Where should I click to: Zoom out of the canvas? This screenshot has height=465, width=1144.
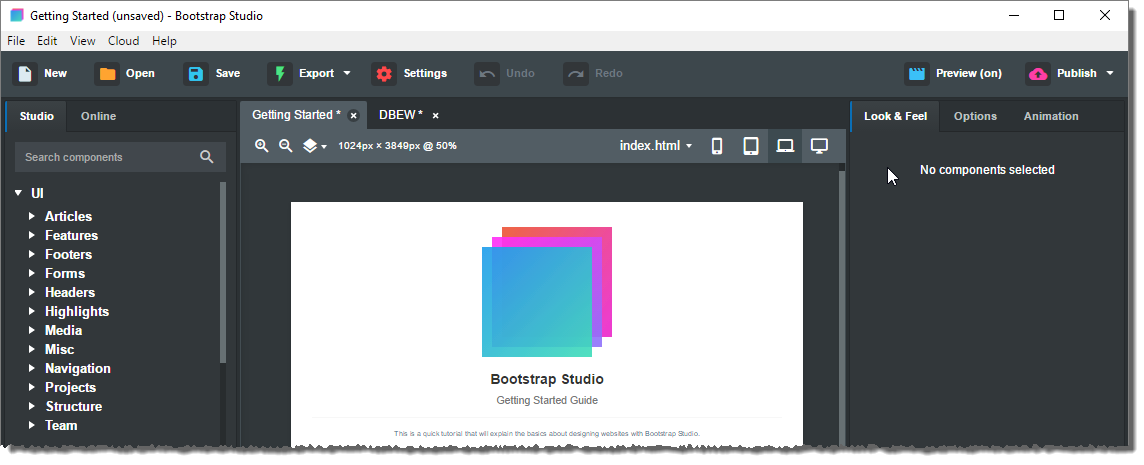285,146
